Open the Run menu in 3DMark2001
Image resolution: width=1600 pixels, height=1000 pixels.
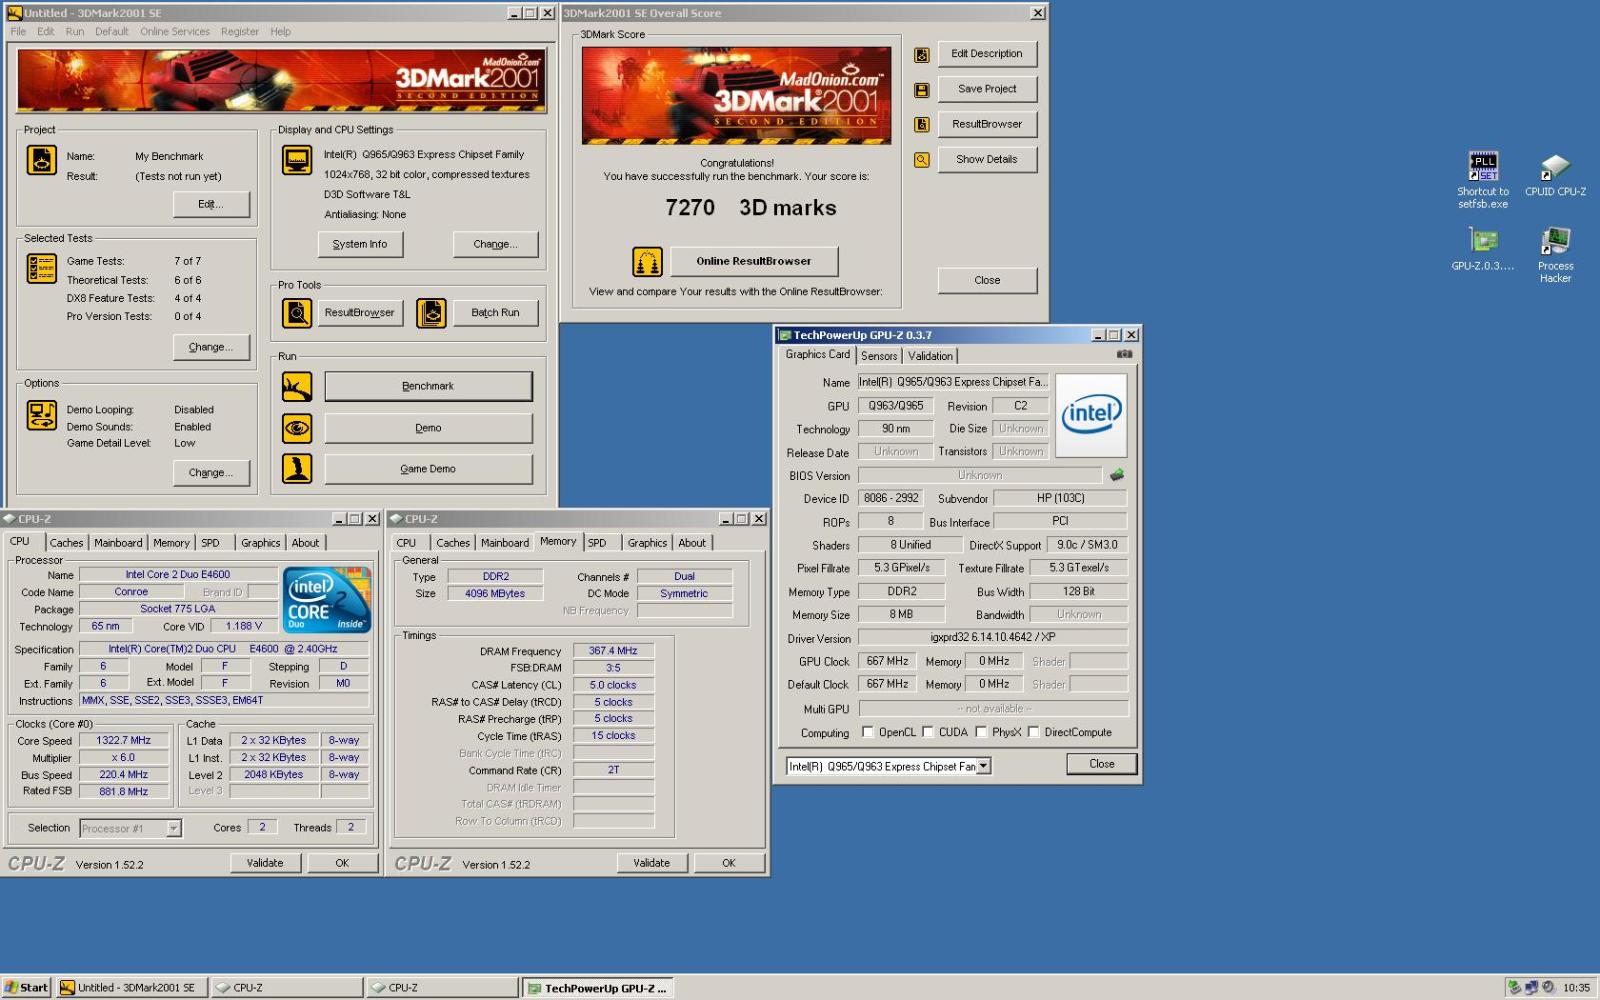pyautogui.click(x=75, y=31)
